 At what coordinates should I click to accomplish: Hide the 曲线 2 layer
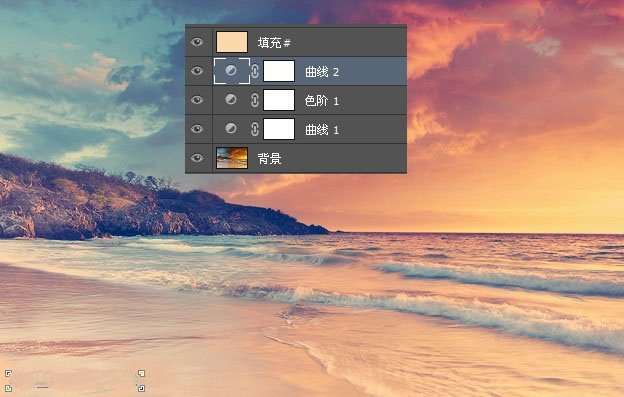(197, 71)
